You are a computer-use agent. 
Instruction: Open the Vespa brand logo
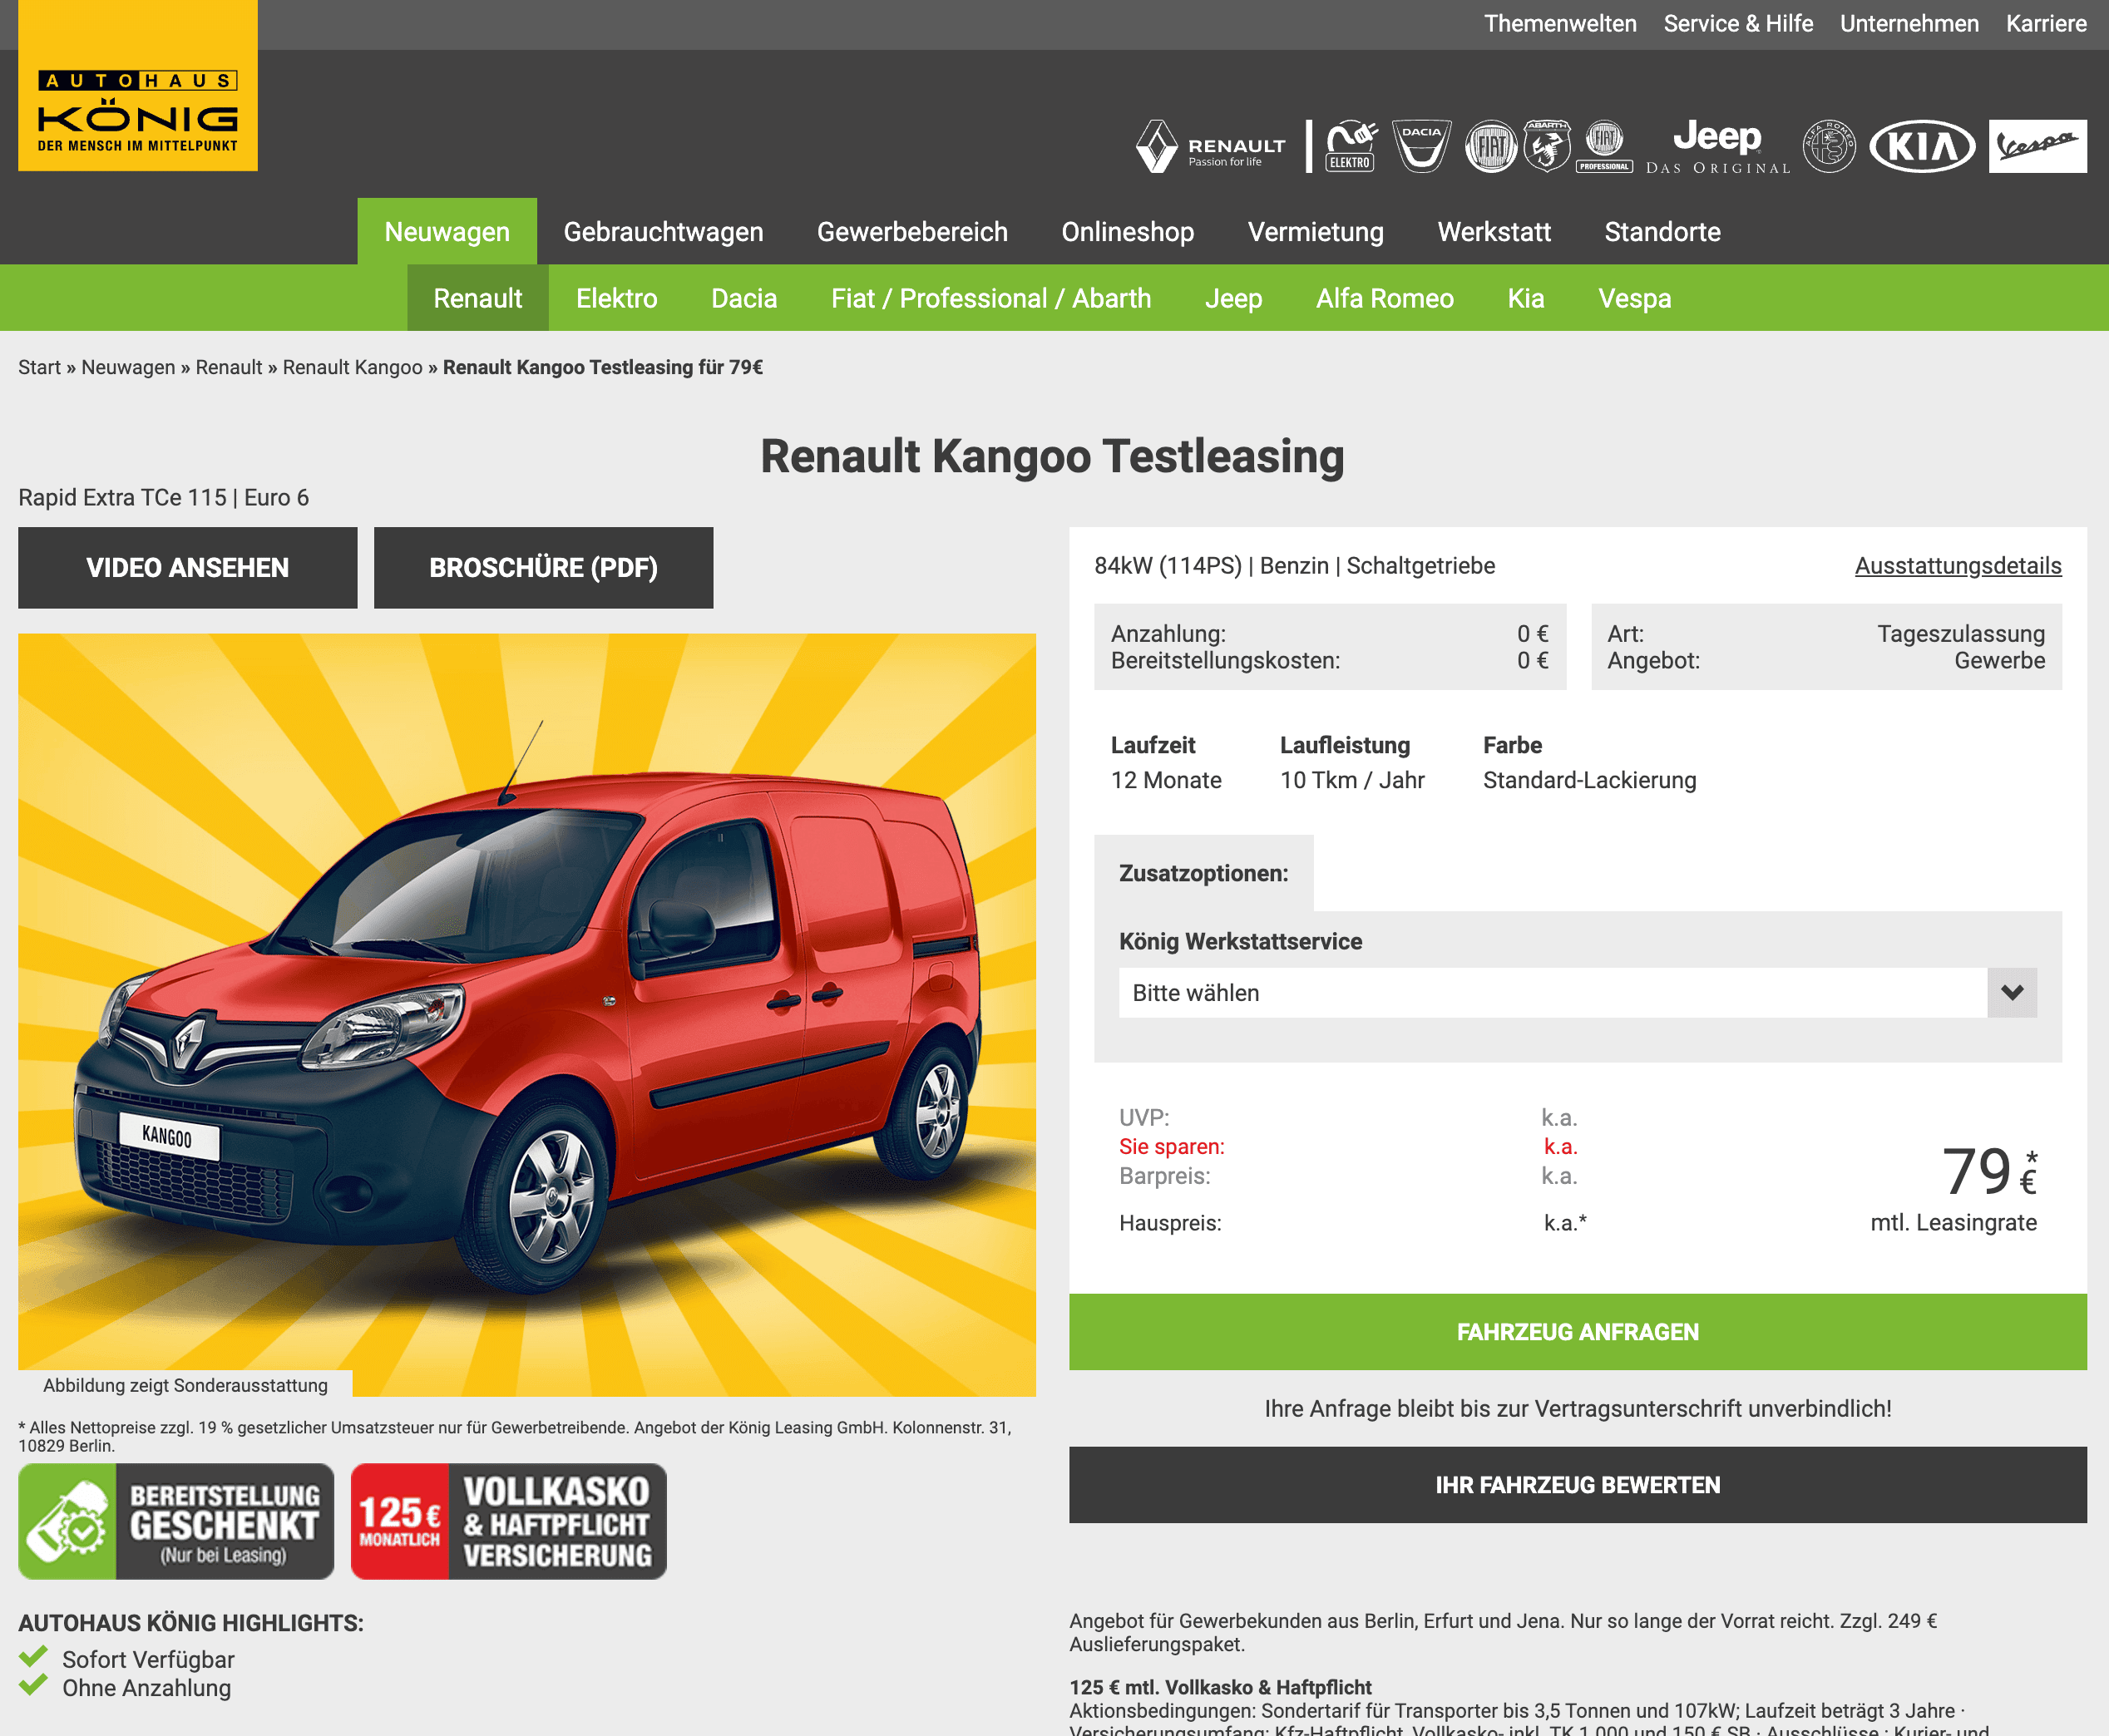(x=2037, y=146)
